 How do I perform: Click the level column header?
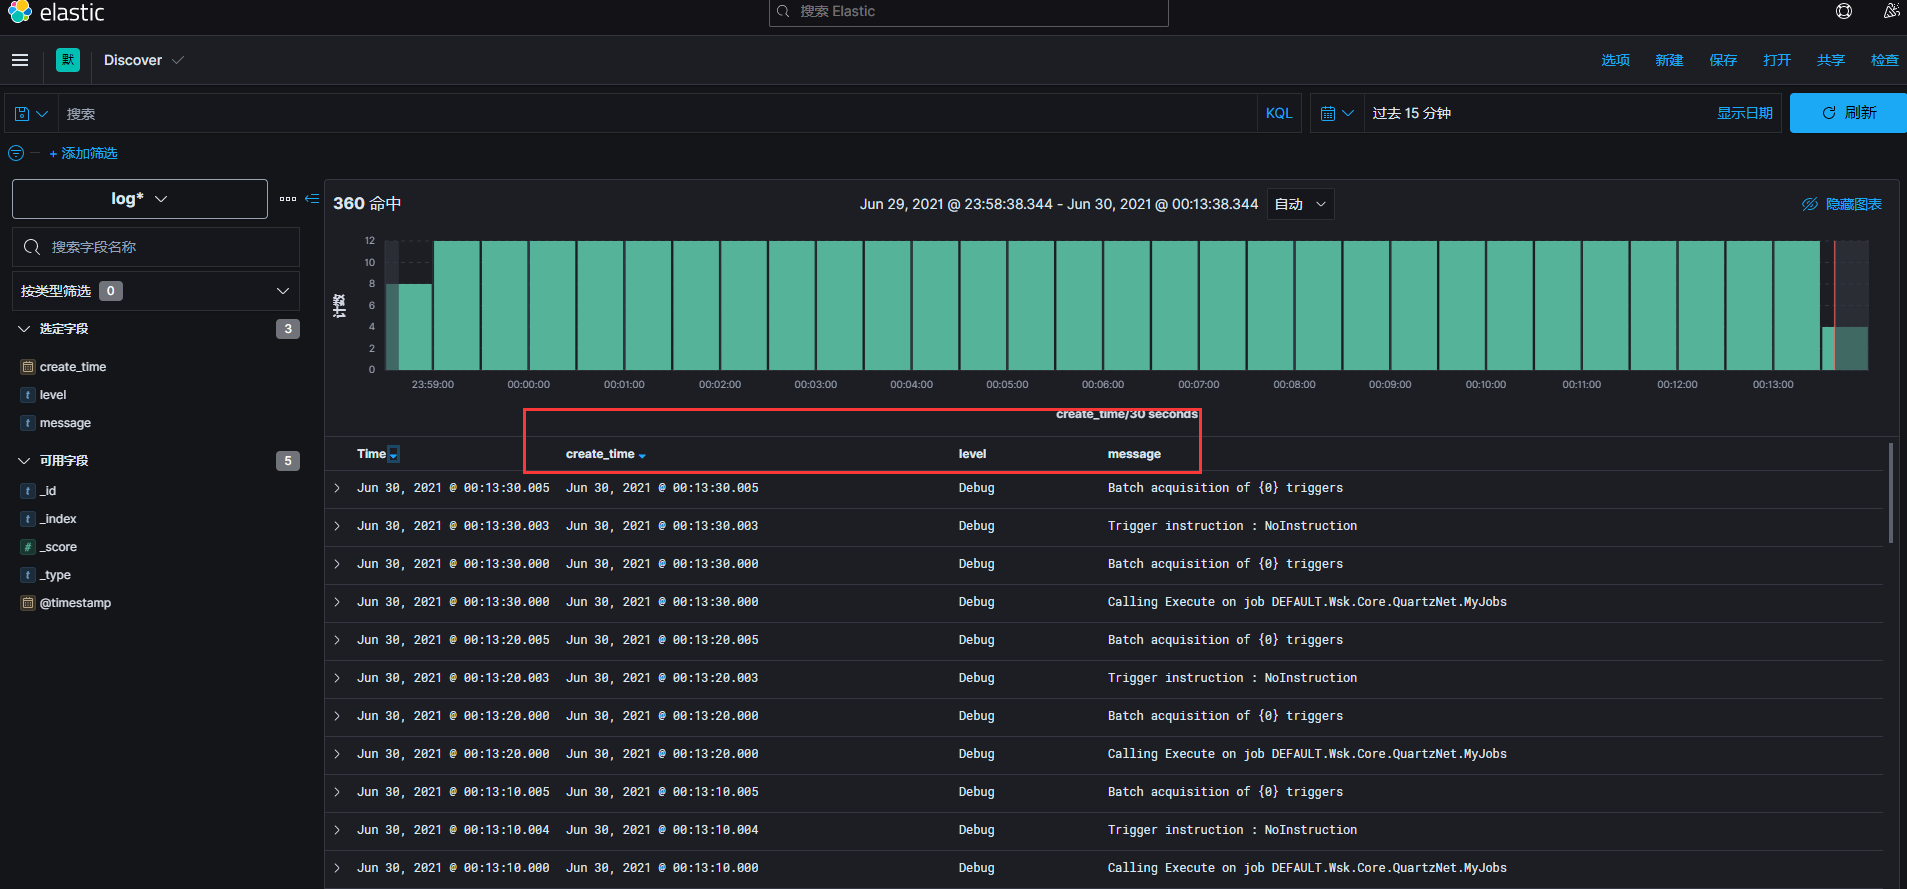(972, 454)
